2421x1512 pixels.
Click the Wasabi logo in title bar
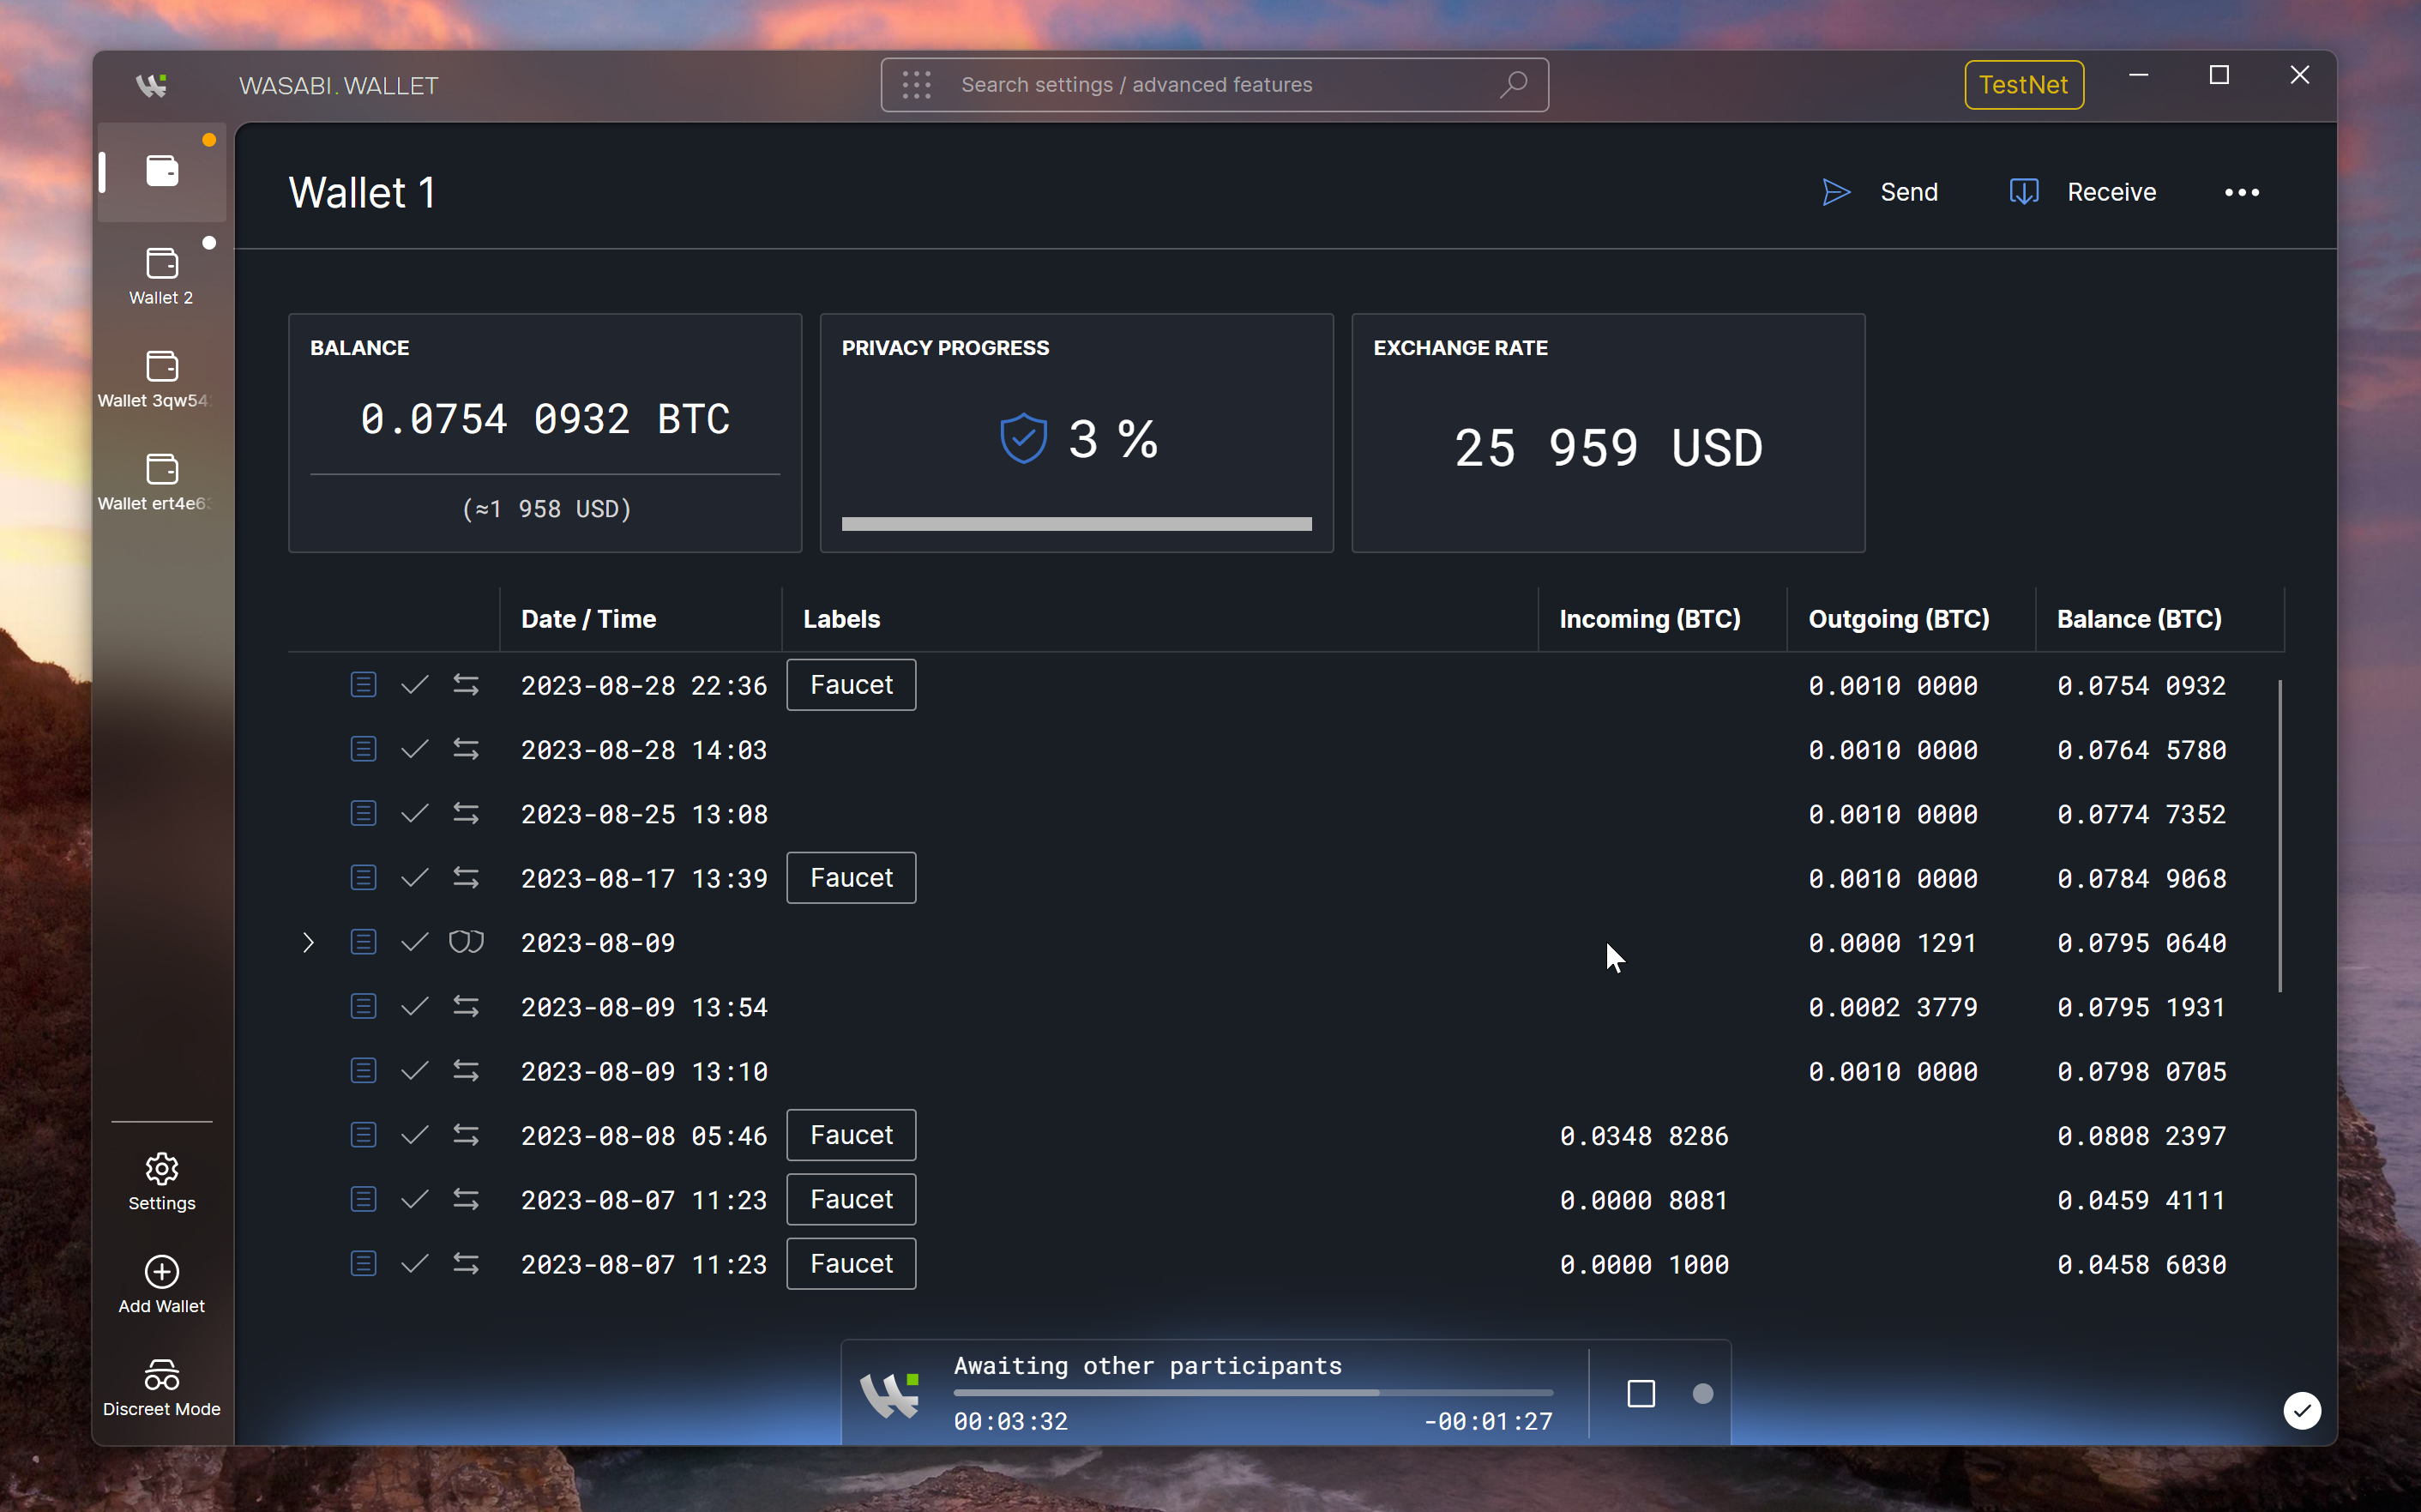pyautogui.click(x=151, y=86)
